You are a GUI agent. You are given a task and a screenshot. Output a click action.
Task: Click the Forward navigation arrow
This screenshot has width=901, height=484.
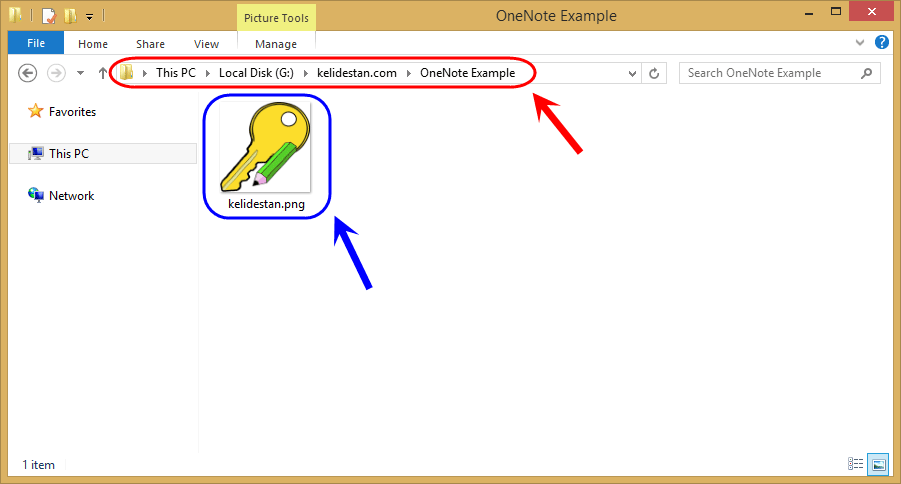coord(56,73)
